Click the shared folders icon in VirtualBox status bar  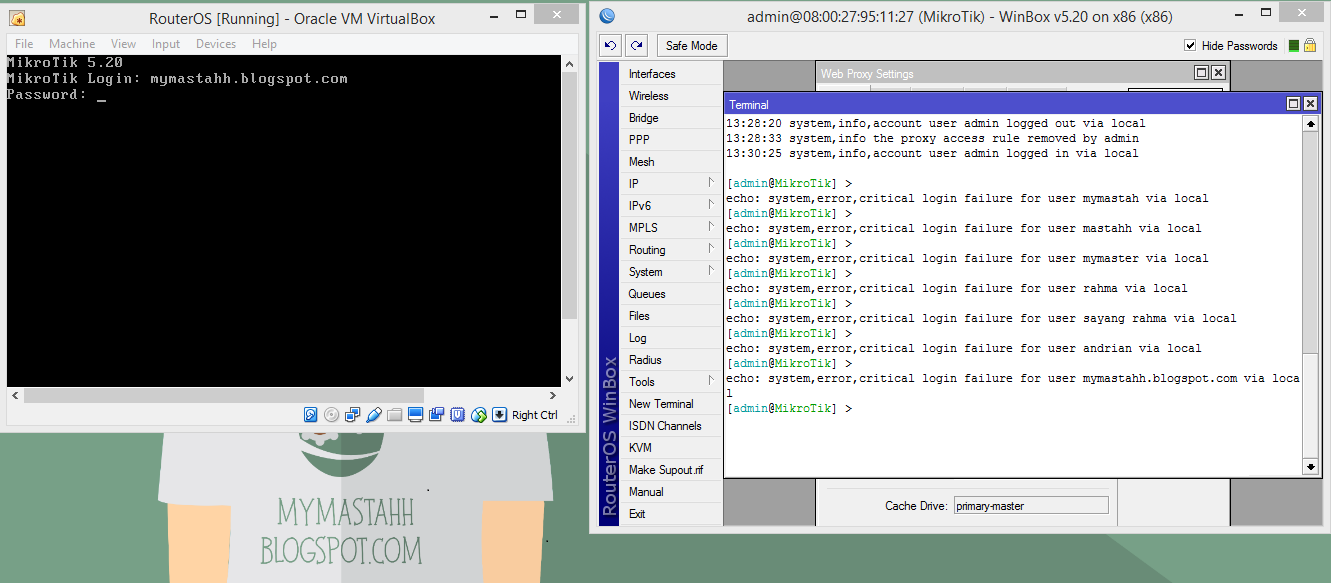394,414
